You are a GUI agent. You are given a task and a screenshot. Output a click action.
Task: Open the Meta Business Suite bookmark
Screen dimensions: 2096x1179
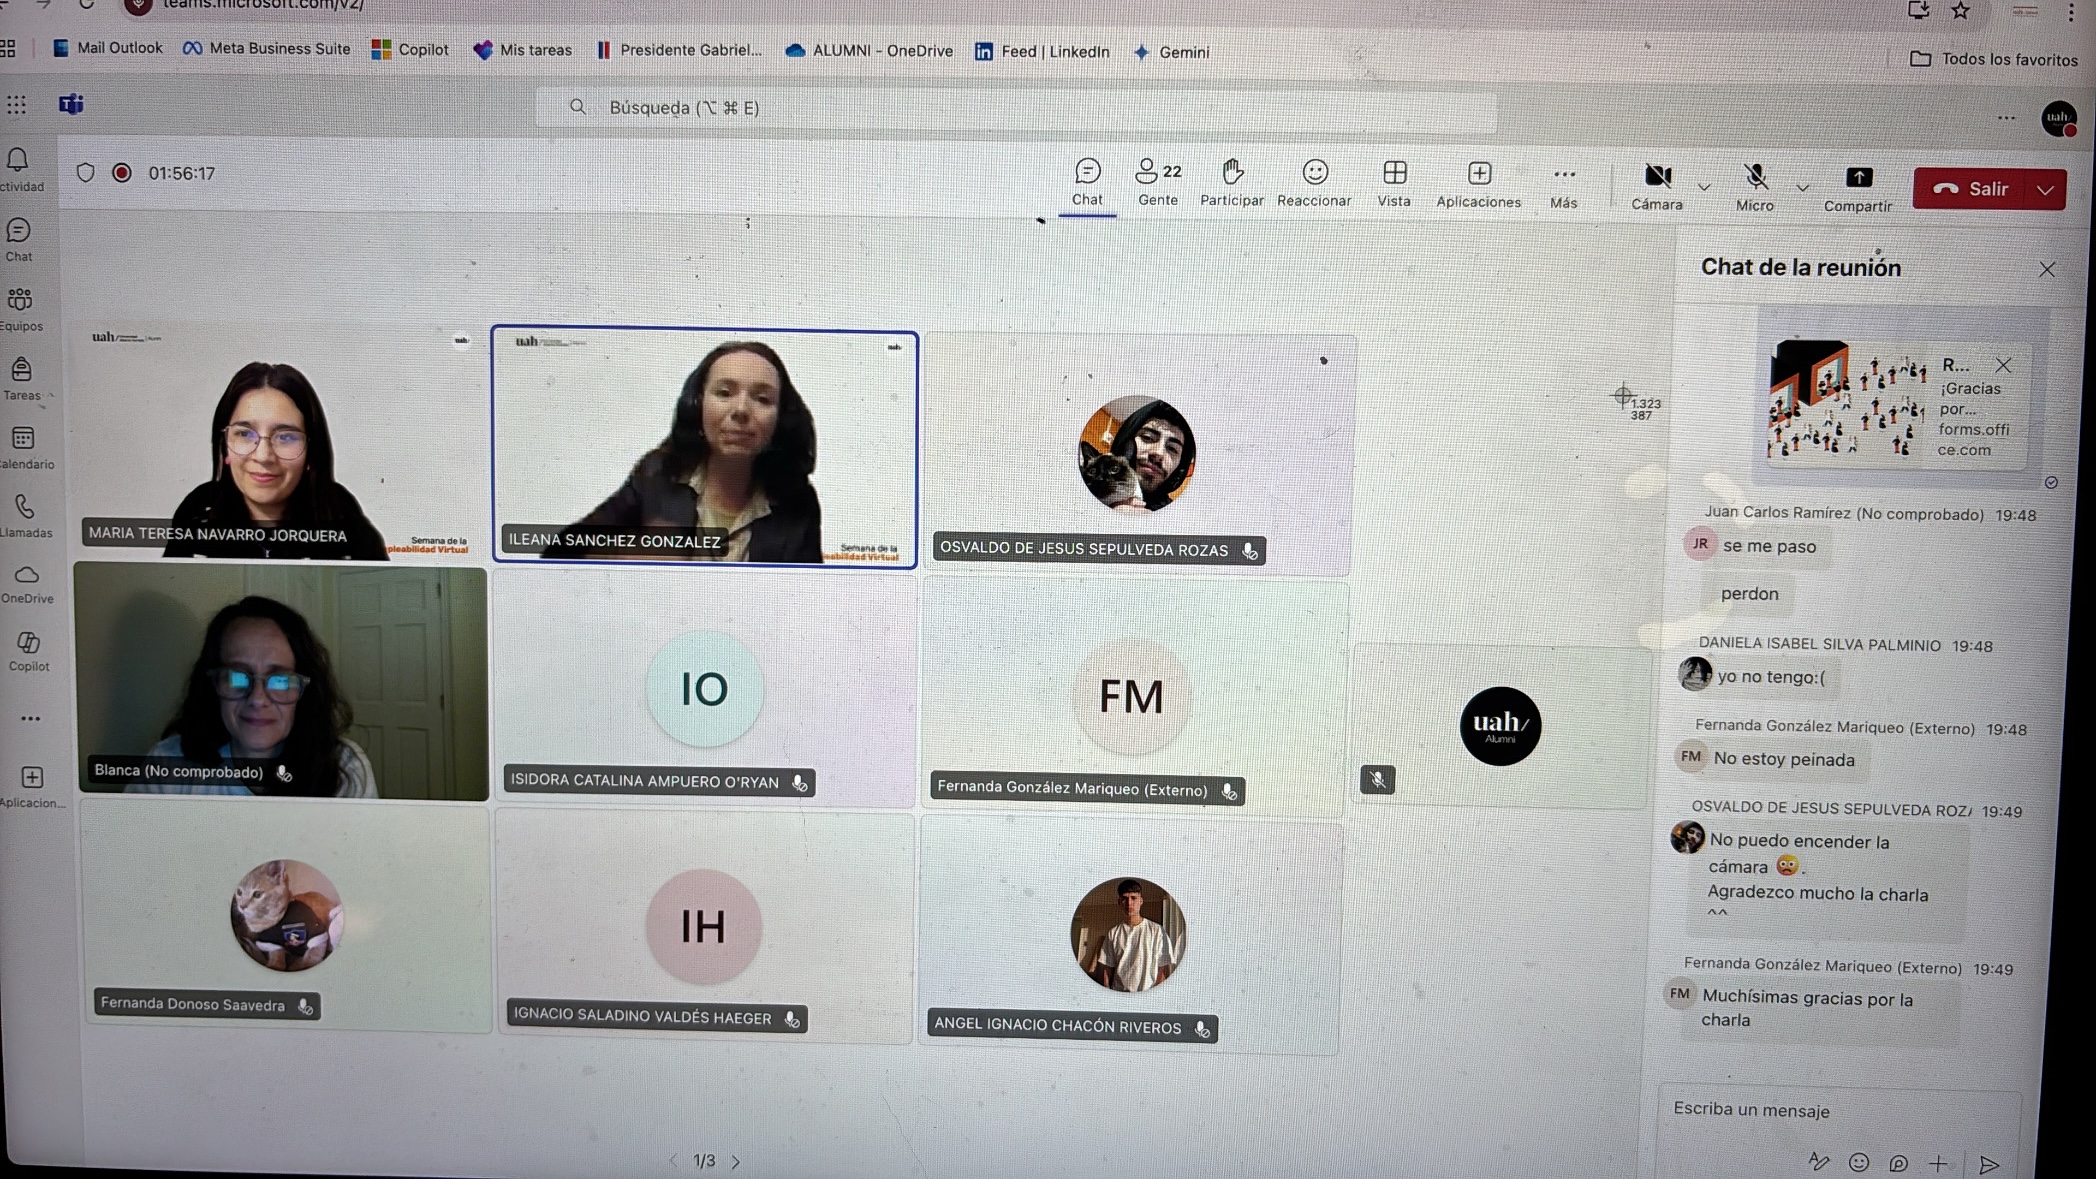267,49
